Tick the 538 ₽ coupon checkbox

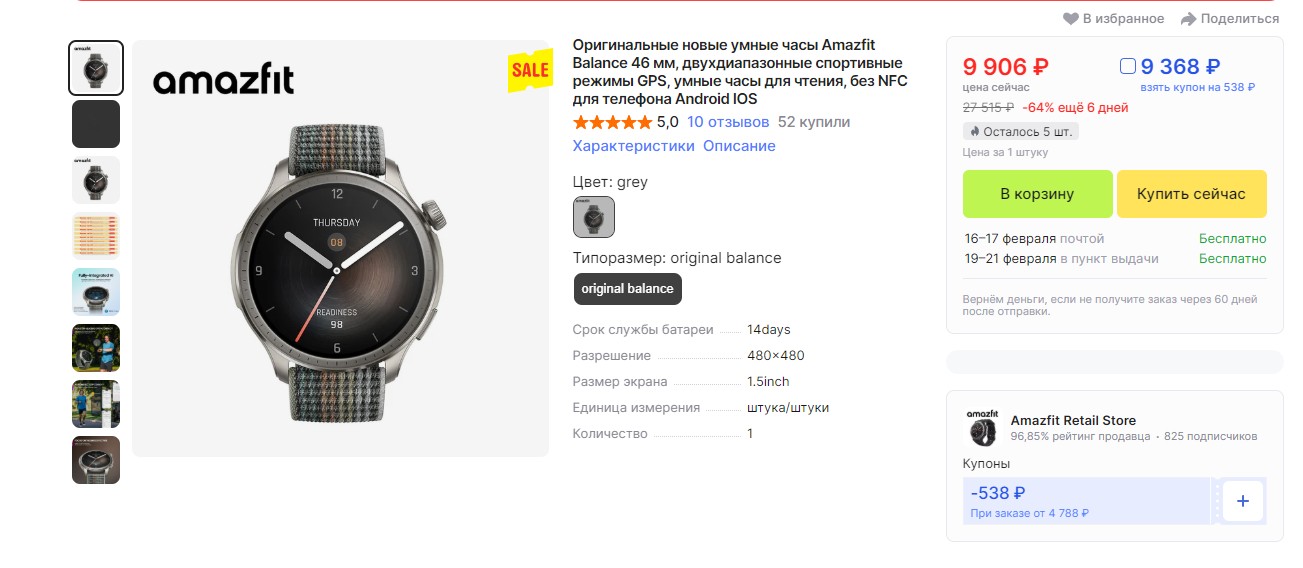click(1128, 67)
